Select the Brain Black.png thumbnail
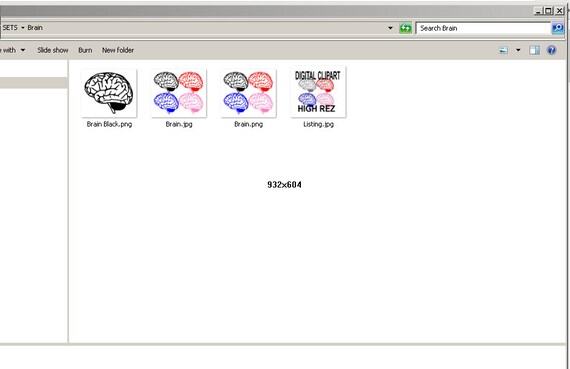This screenshot has height=369, width=570. (109, 93)
